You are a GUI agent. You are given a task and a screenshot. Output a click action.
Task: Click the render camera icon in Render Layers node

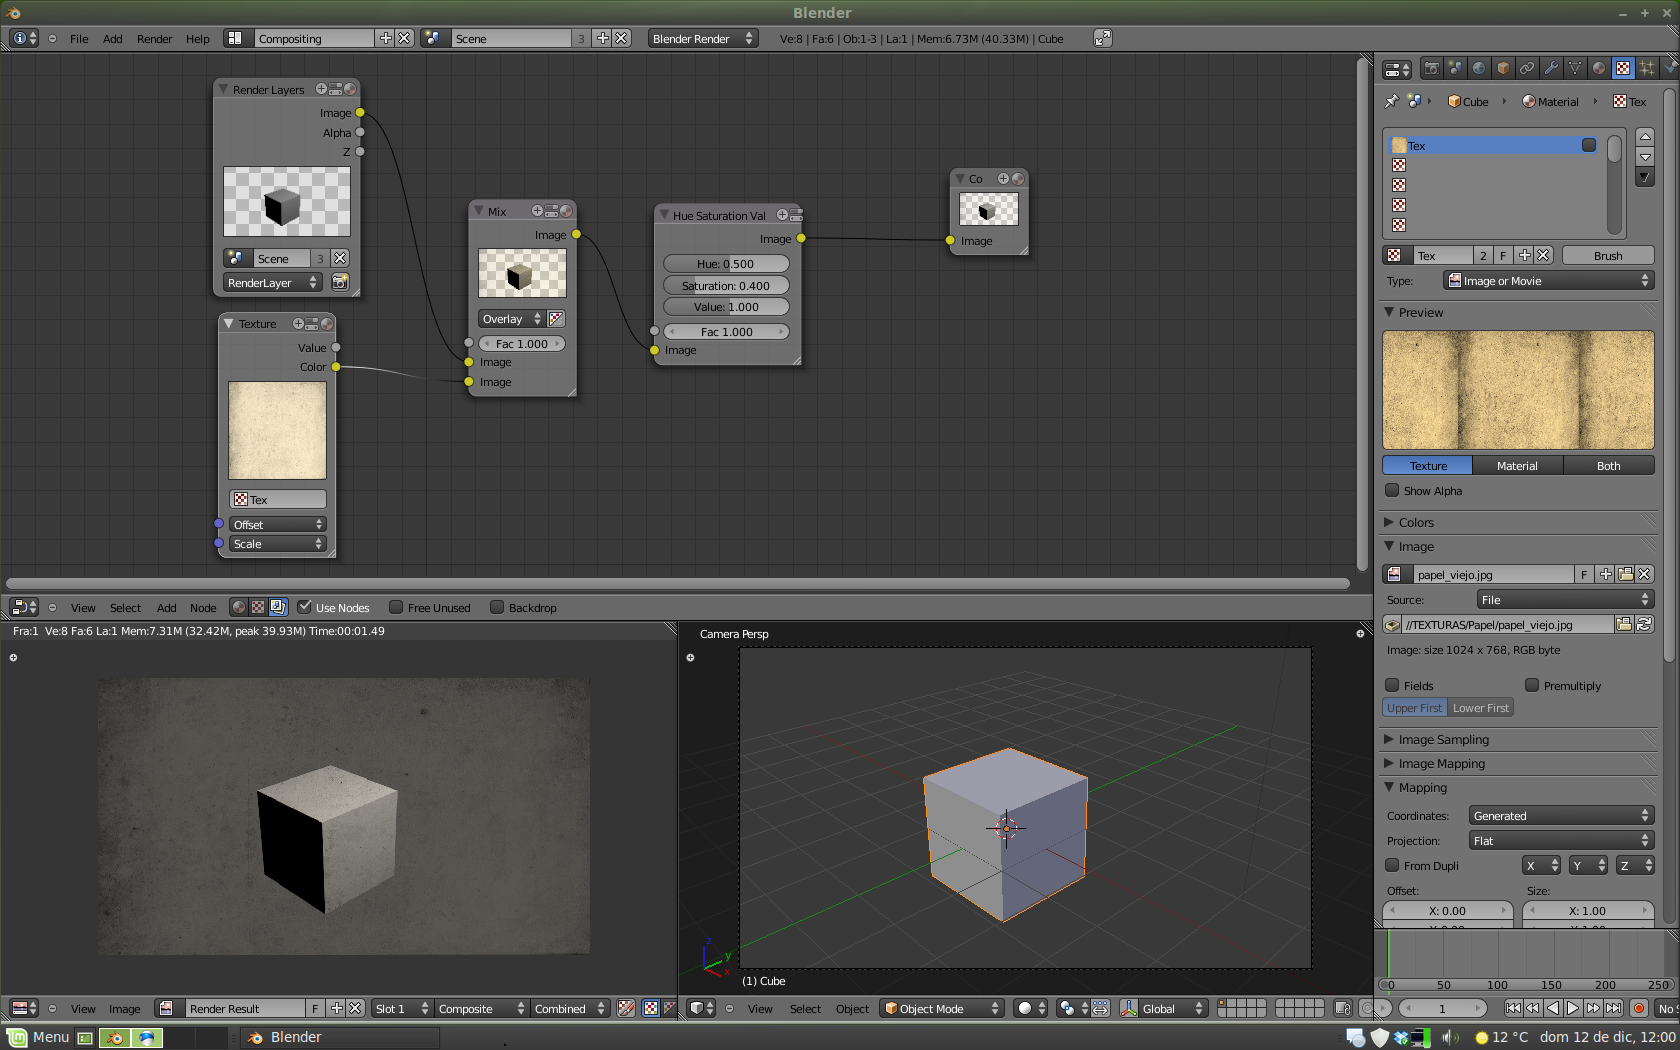340,283
